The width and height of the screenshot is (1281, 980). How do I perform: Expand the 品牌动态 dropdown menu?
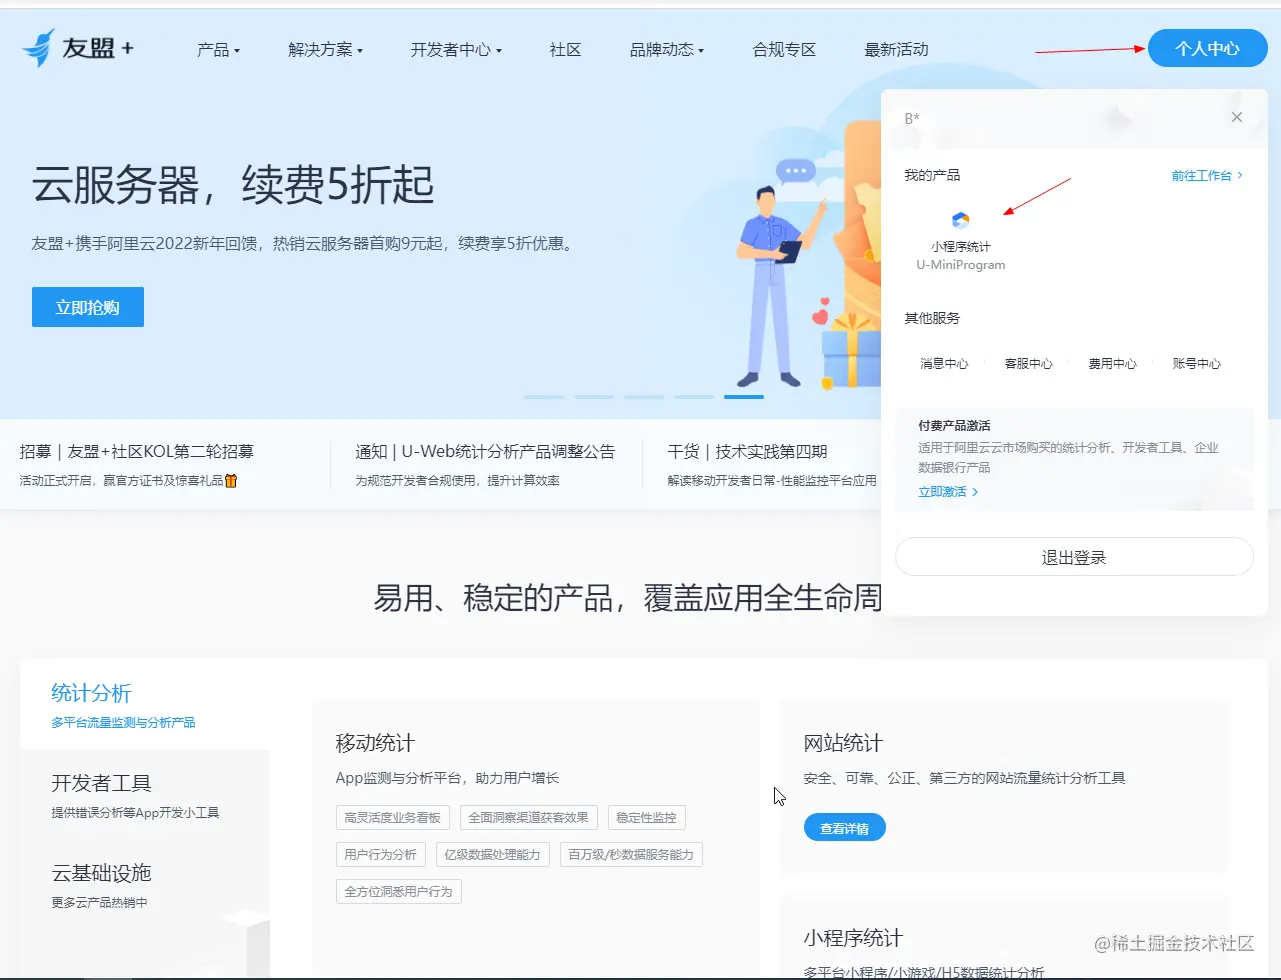pos(667,49)
